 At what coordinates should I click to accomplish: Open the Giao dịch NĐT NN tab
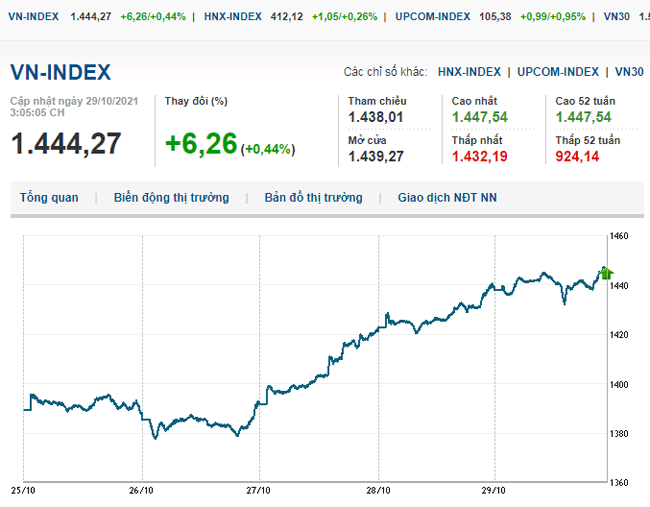(x=447, y=198)
